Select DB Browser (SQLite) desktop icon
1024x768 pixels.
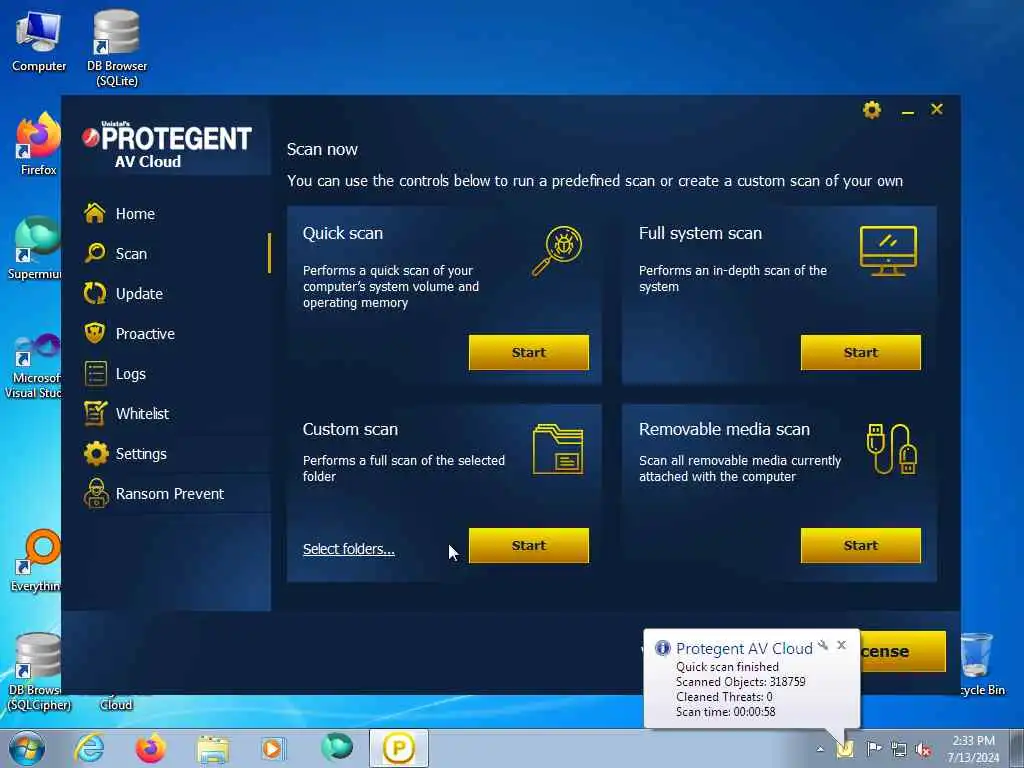(117, 48)
